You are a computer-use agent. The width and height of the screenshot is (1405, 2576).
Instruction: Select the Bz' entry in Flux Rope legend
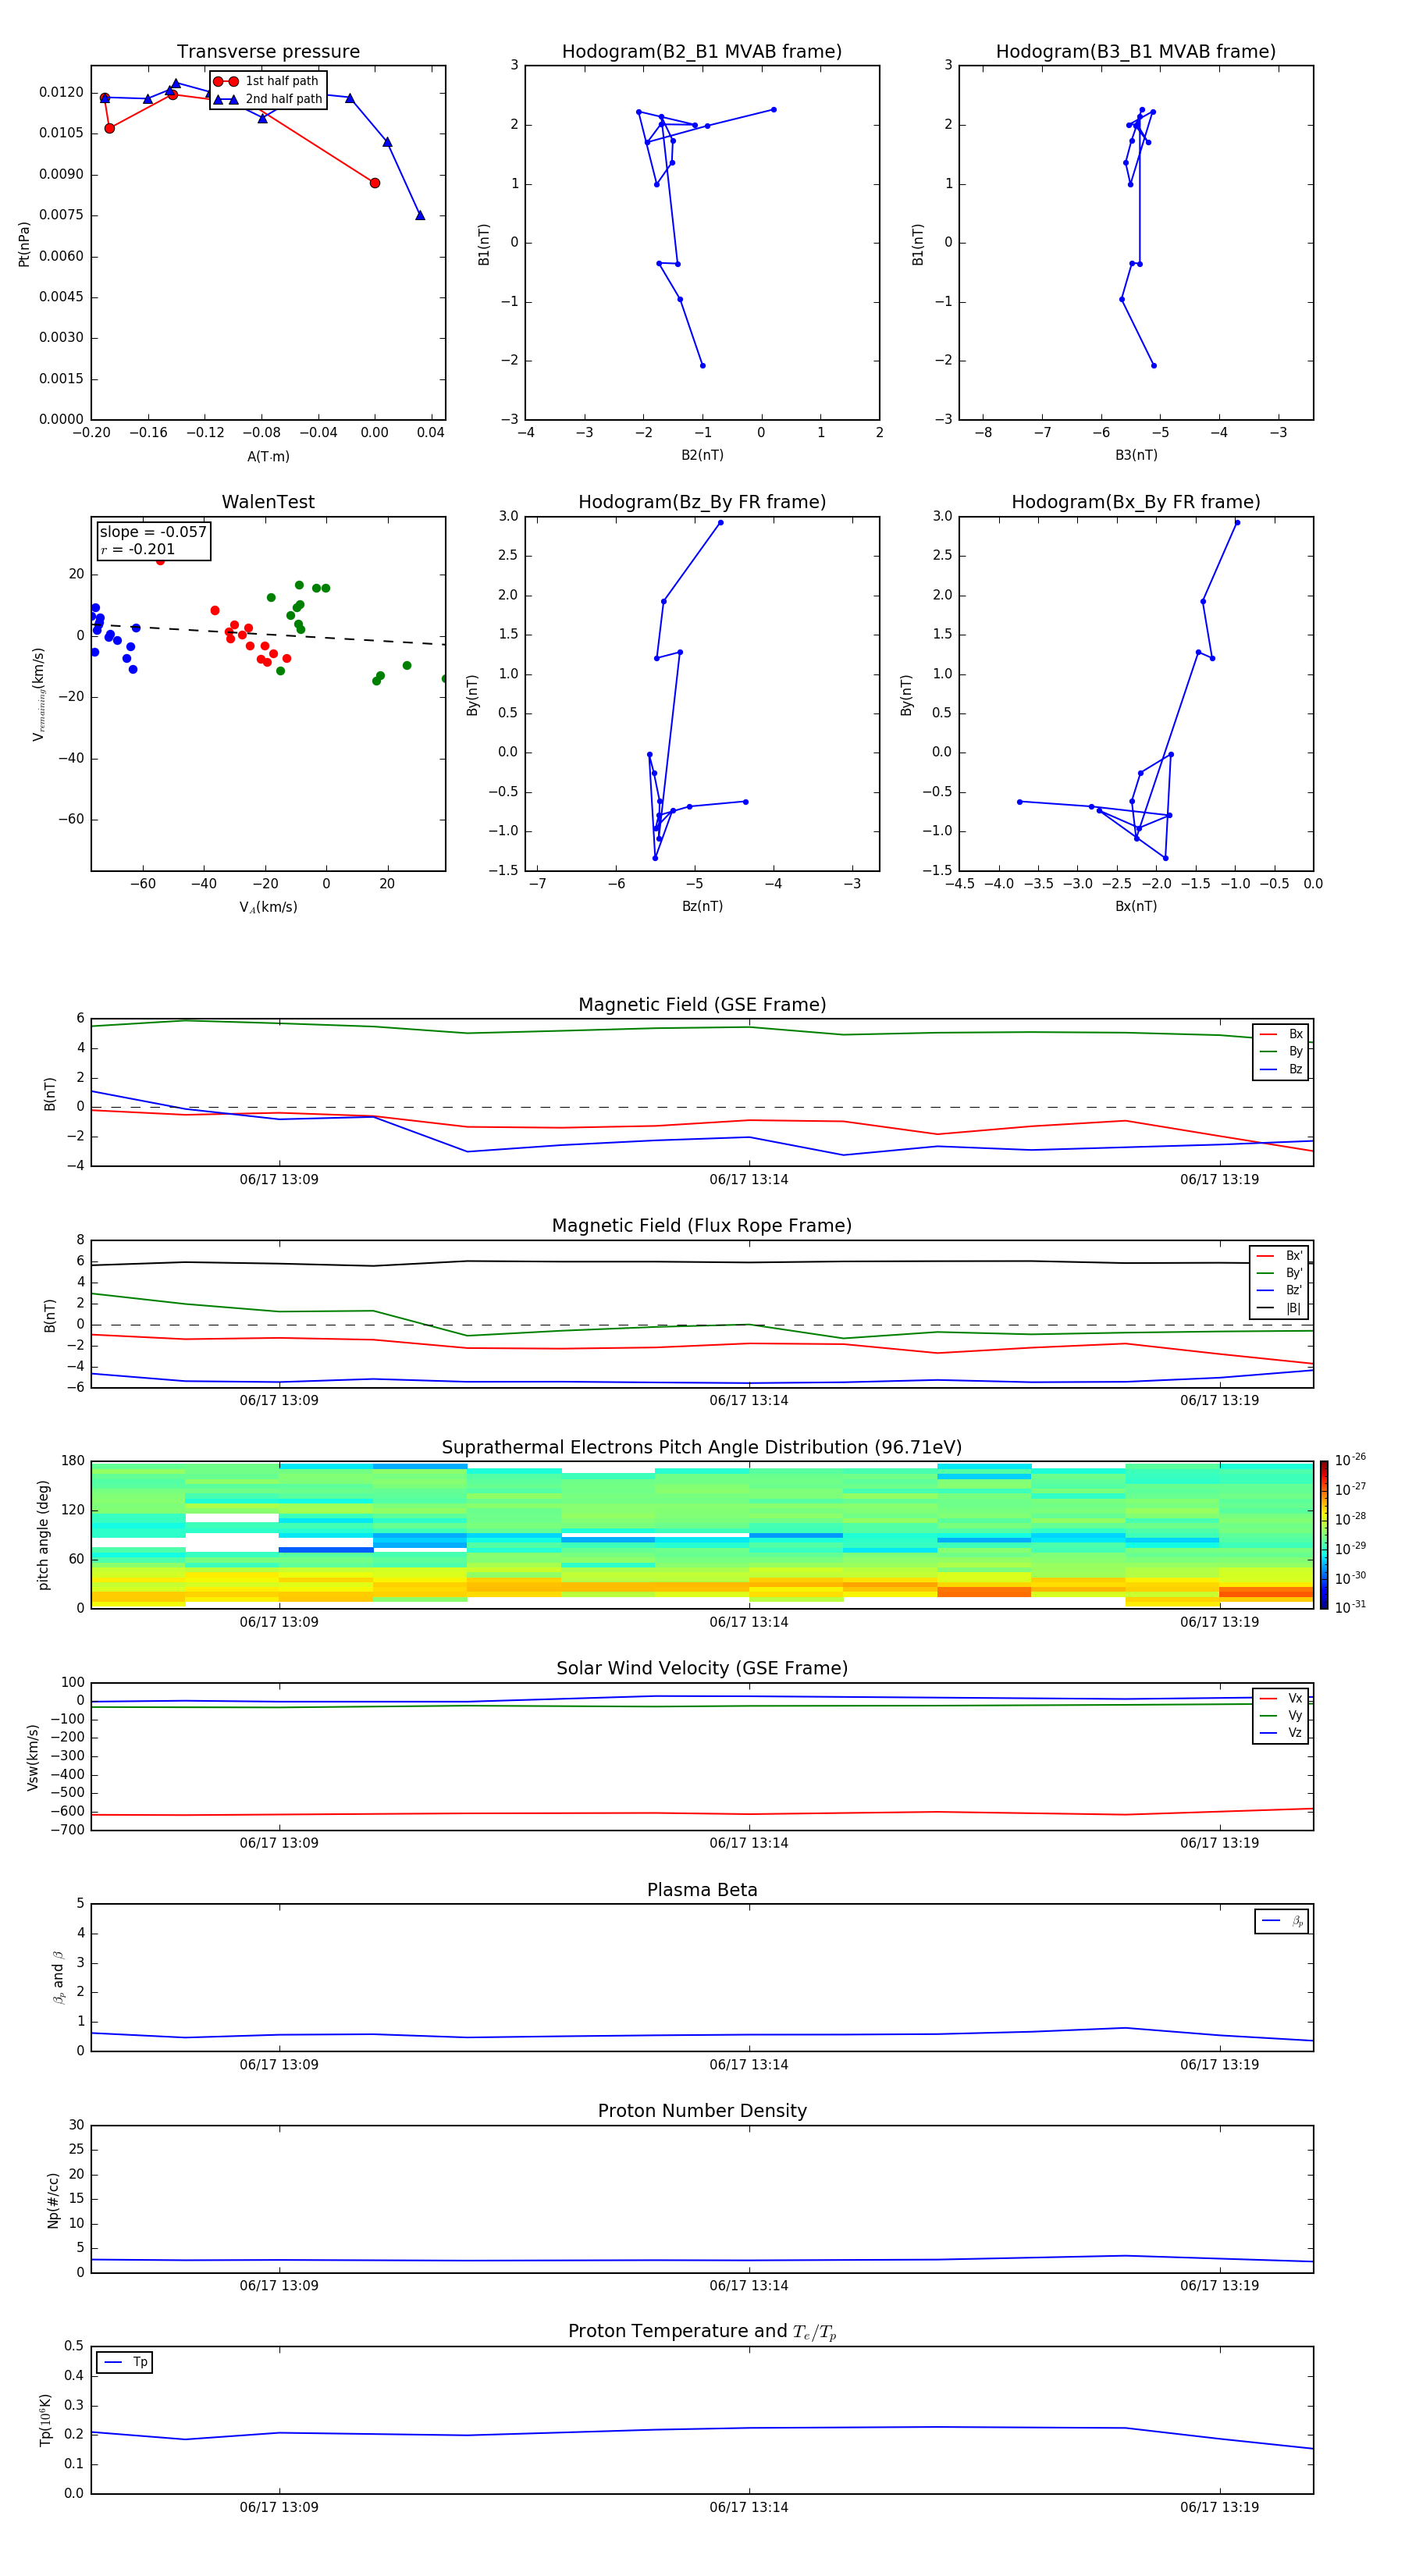[x=1280, y=1290]
